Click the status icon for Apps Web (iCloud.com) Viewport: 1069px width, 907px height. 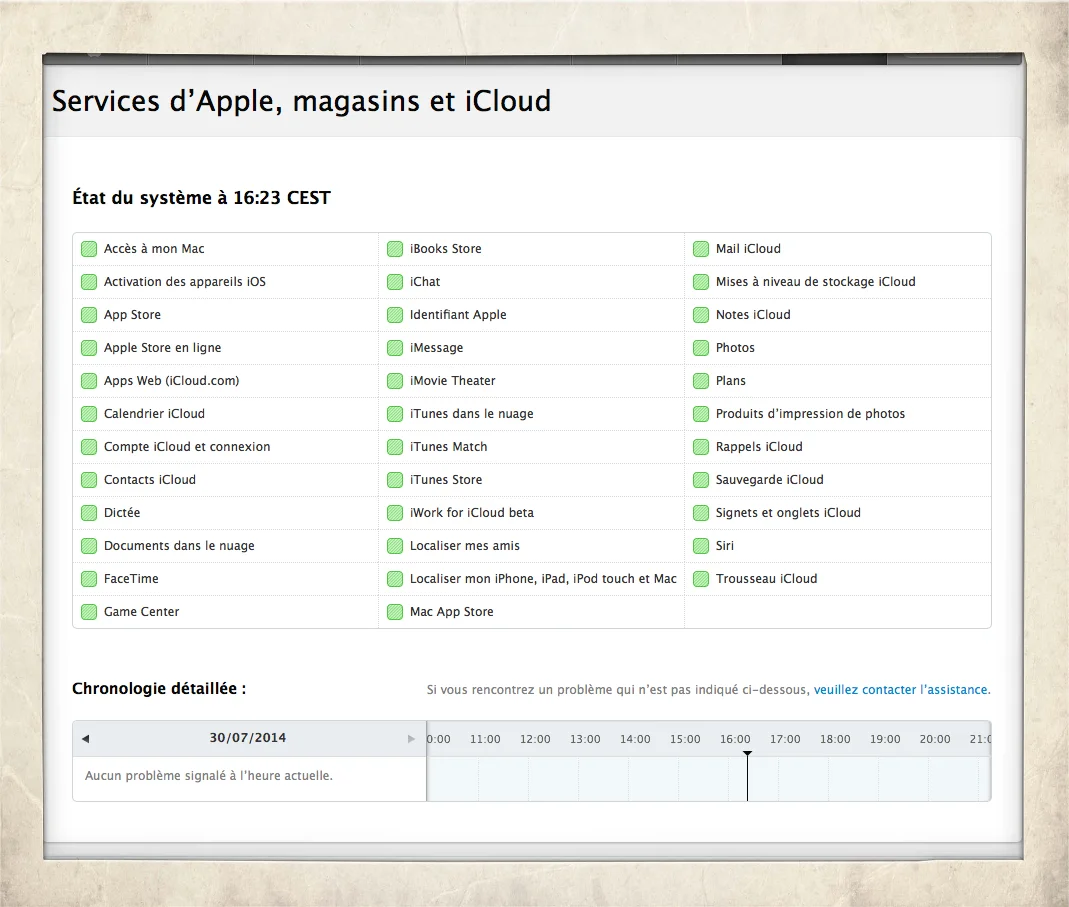pyautogui.click(x=89, y=381)
